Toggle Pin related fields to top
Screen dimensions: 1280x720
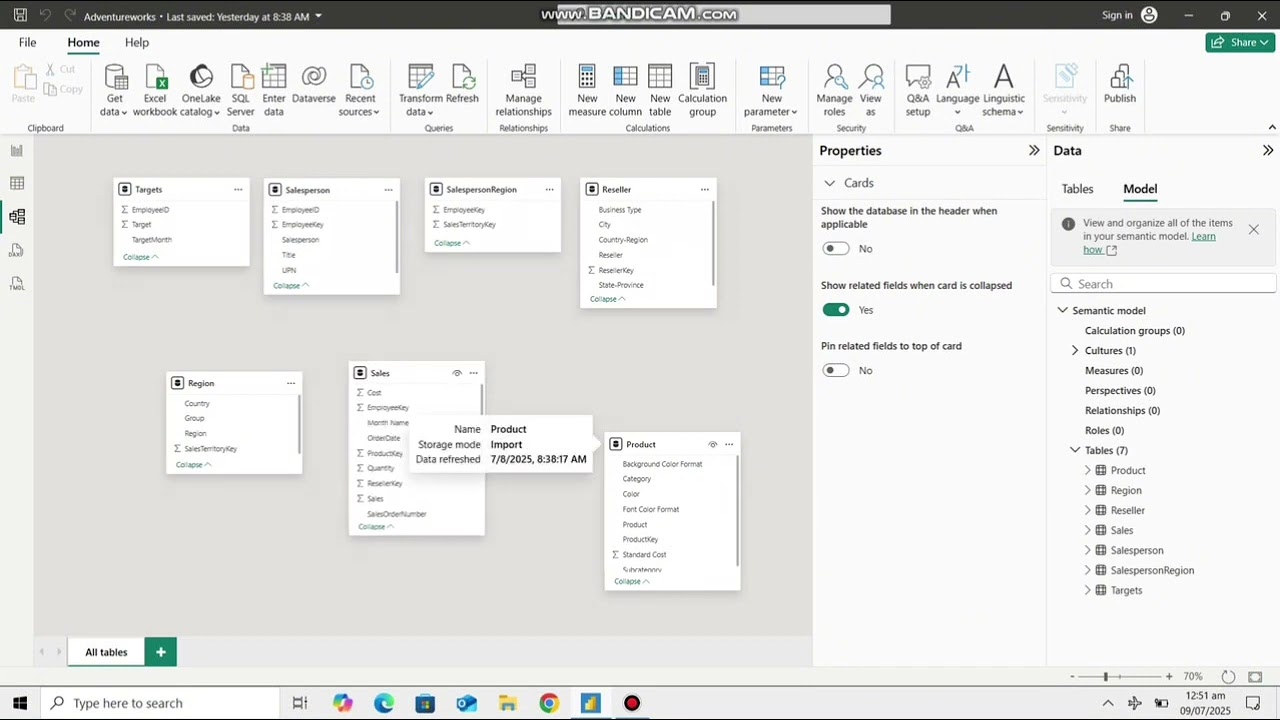click(x=836, y=370)
